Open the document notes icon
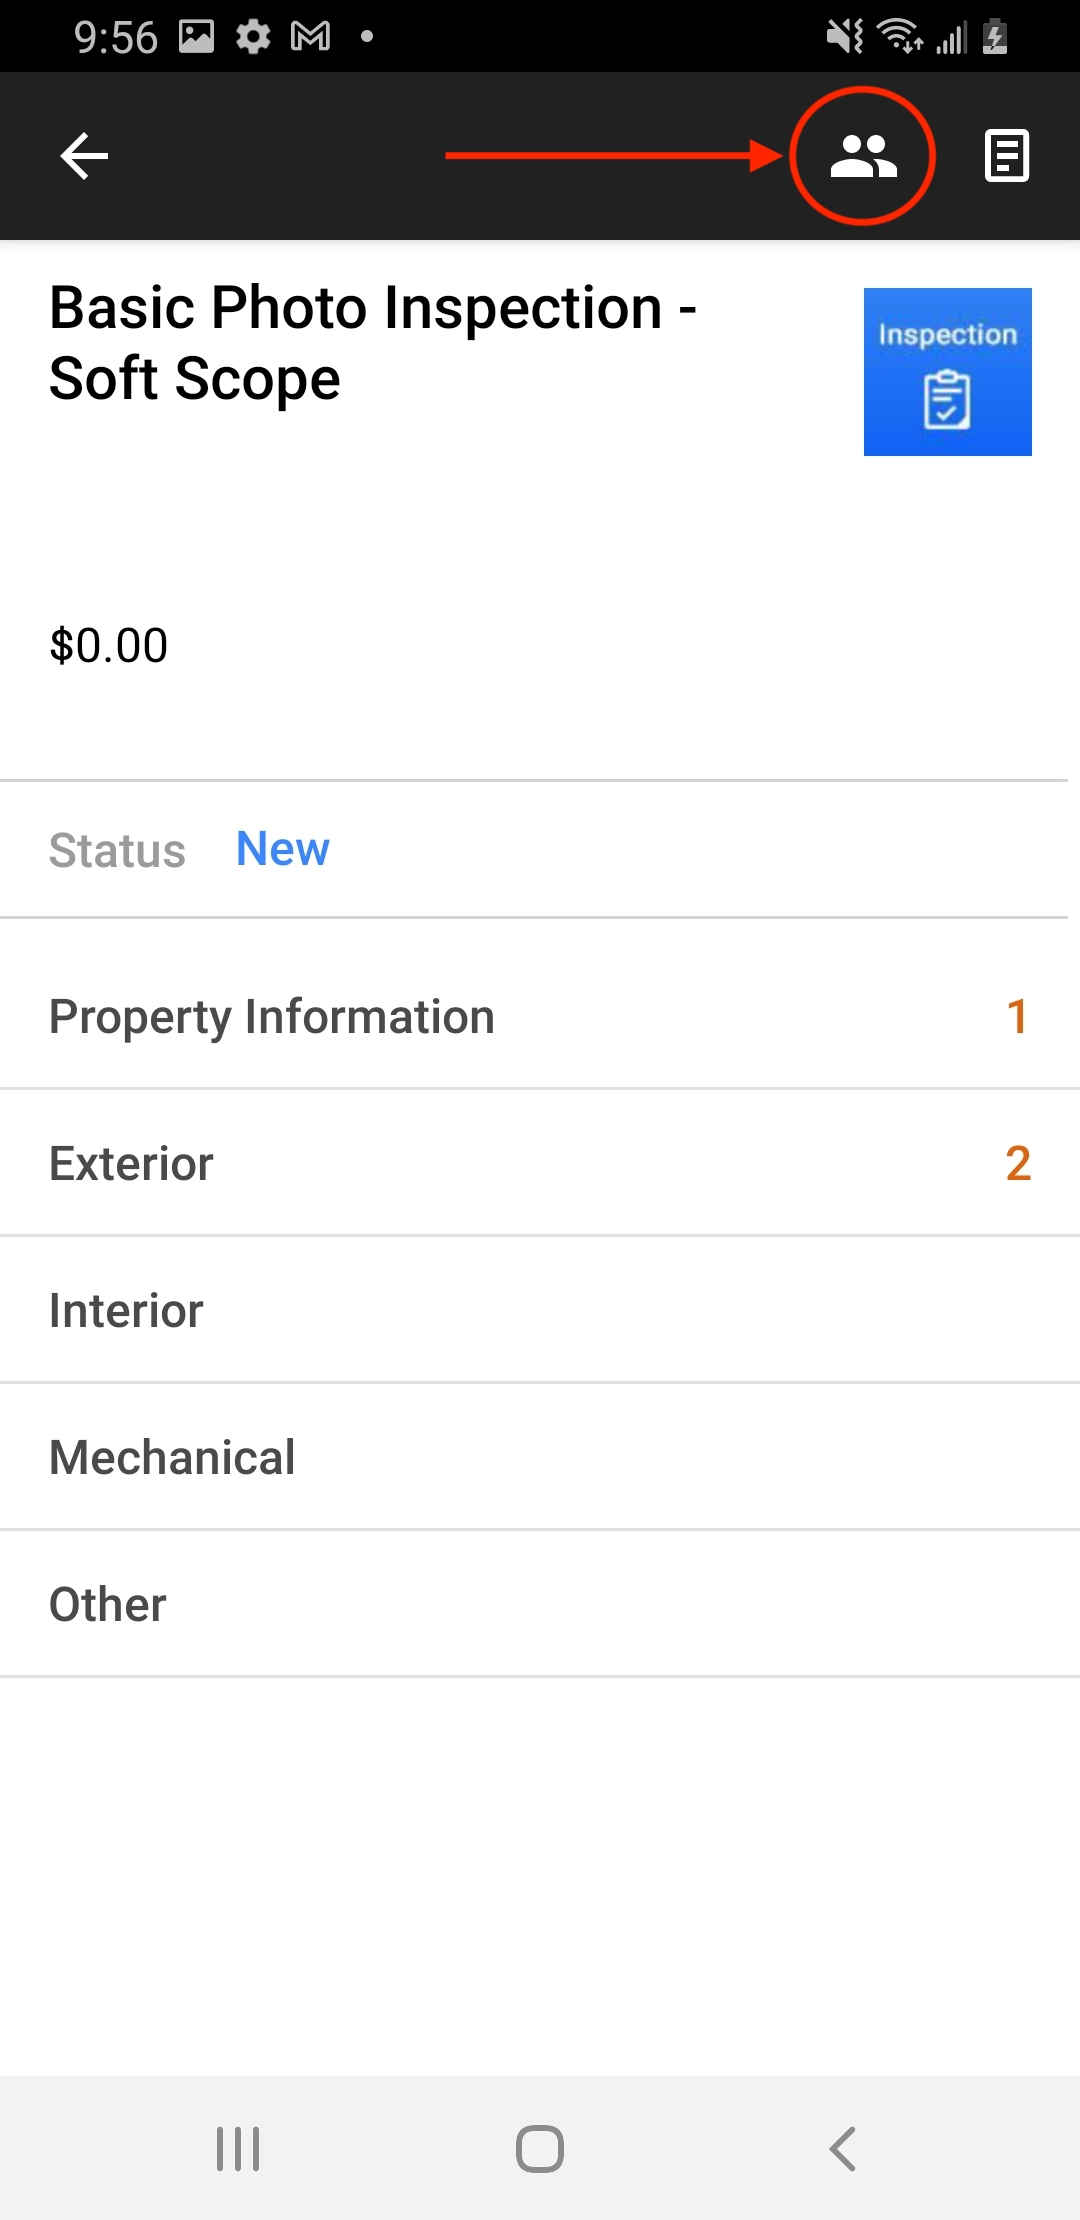Screen dimensions: 1080x2220 [1006, 156]
